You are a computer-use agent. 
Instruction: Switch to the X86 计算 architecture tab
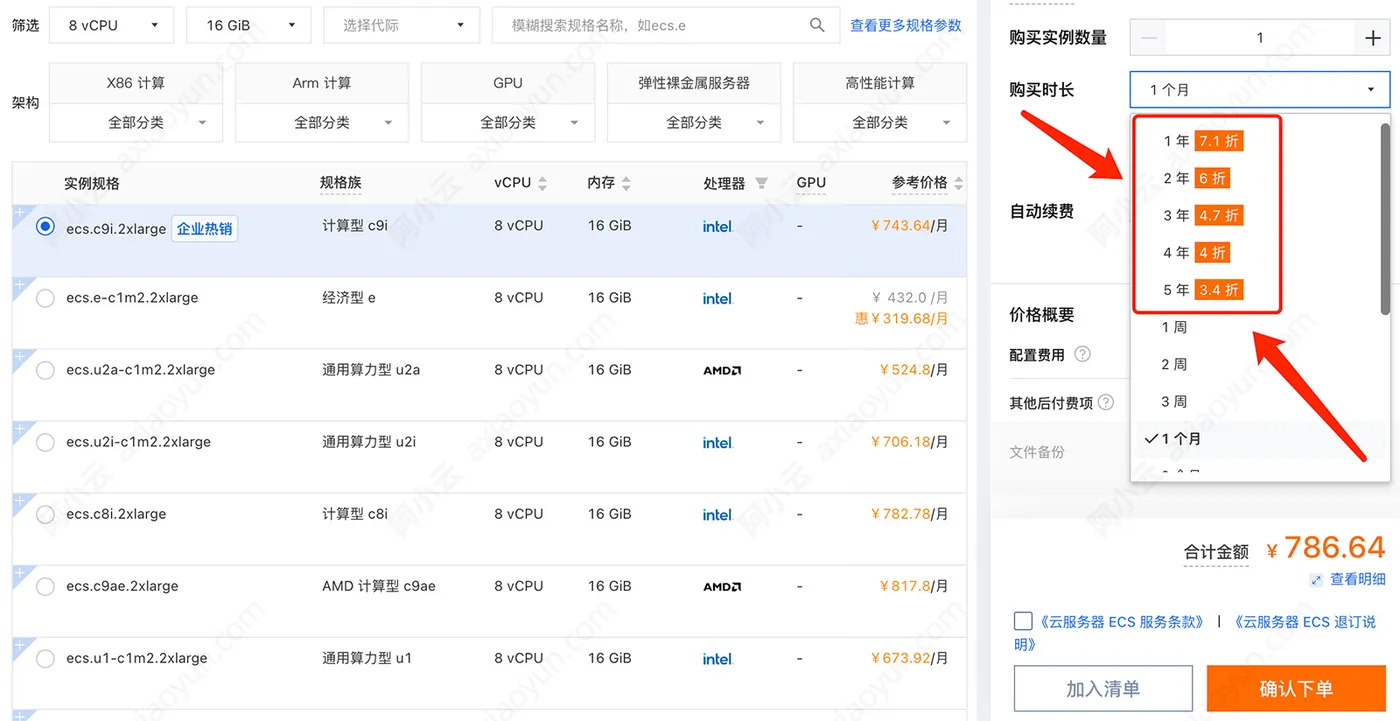pyautogui.click(x=136, y=83)
